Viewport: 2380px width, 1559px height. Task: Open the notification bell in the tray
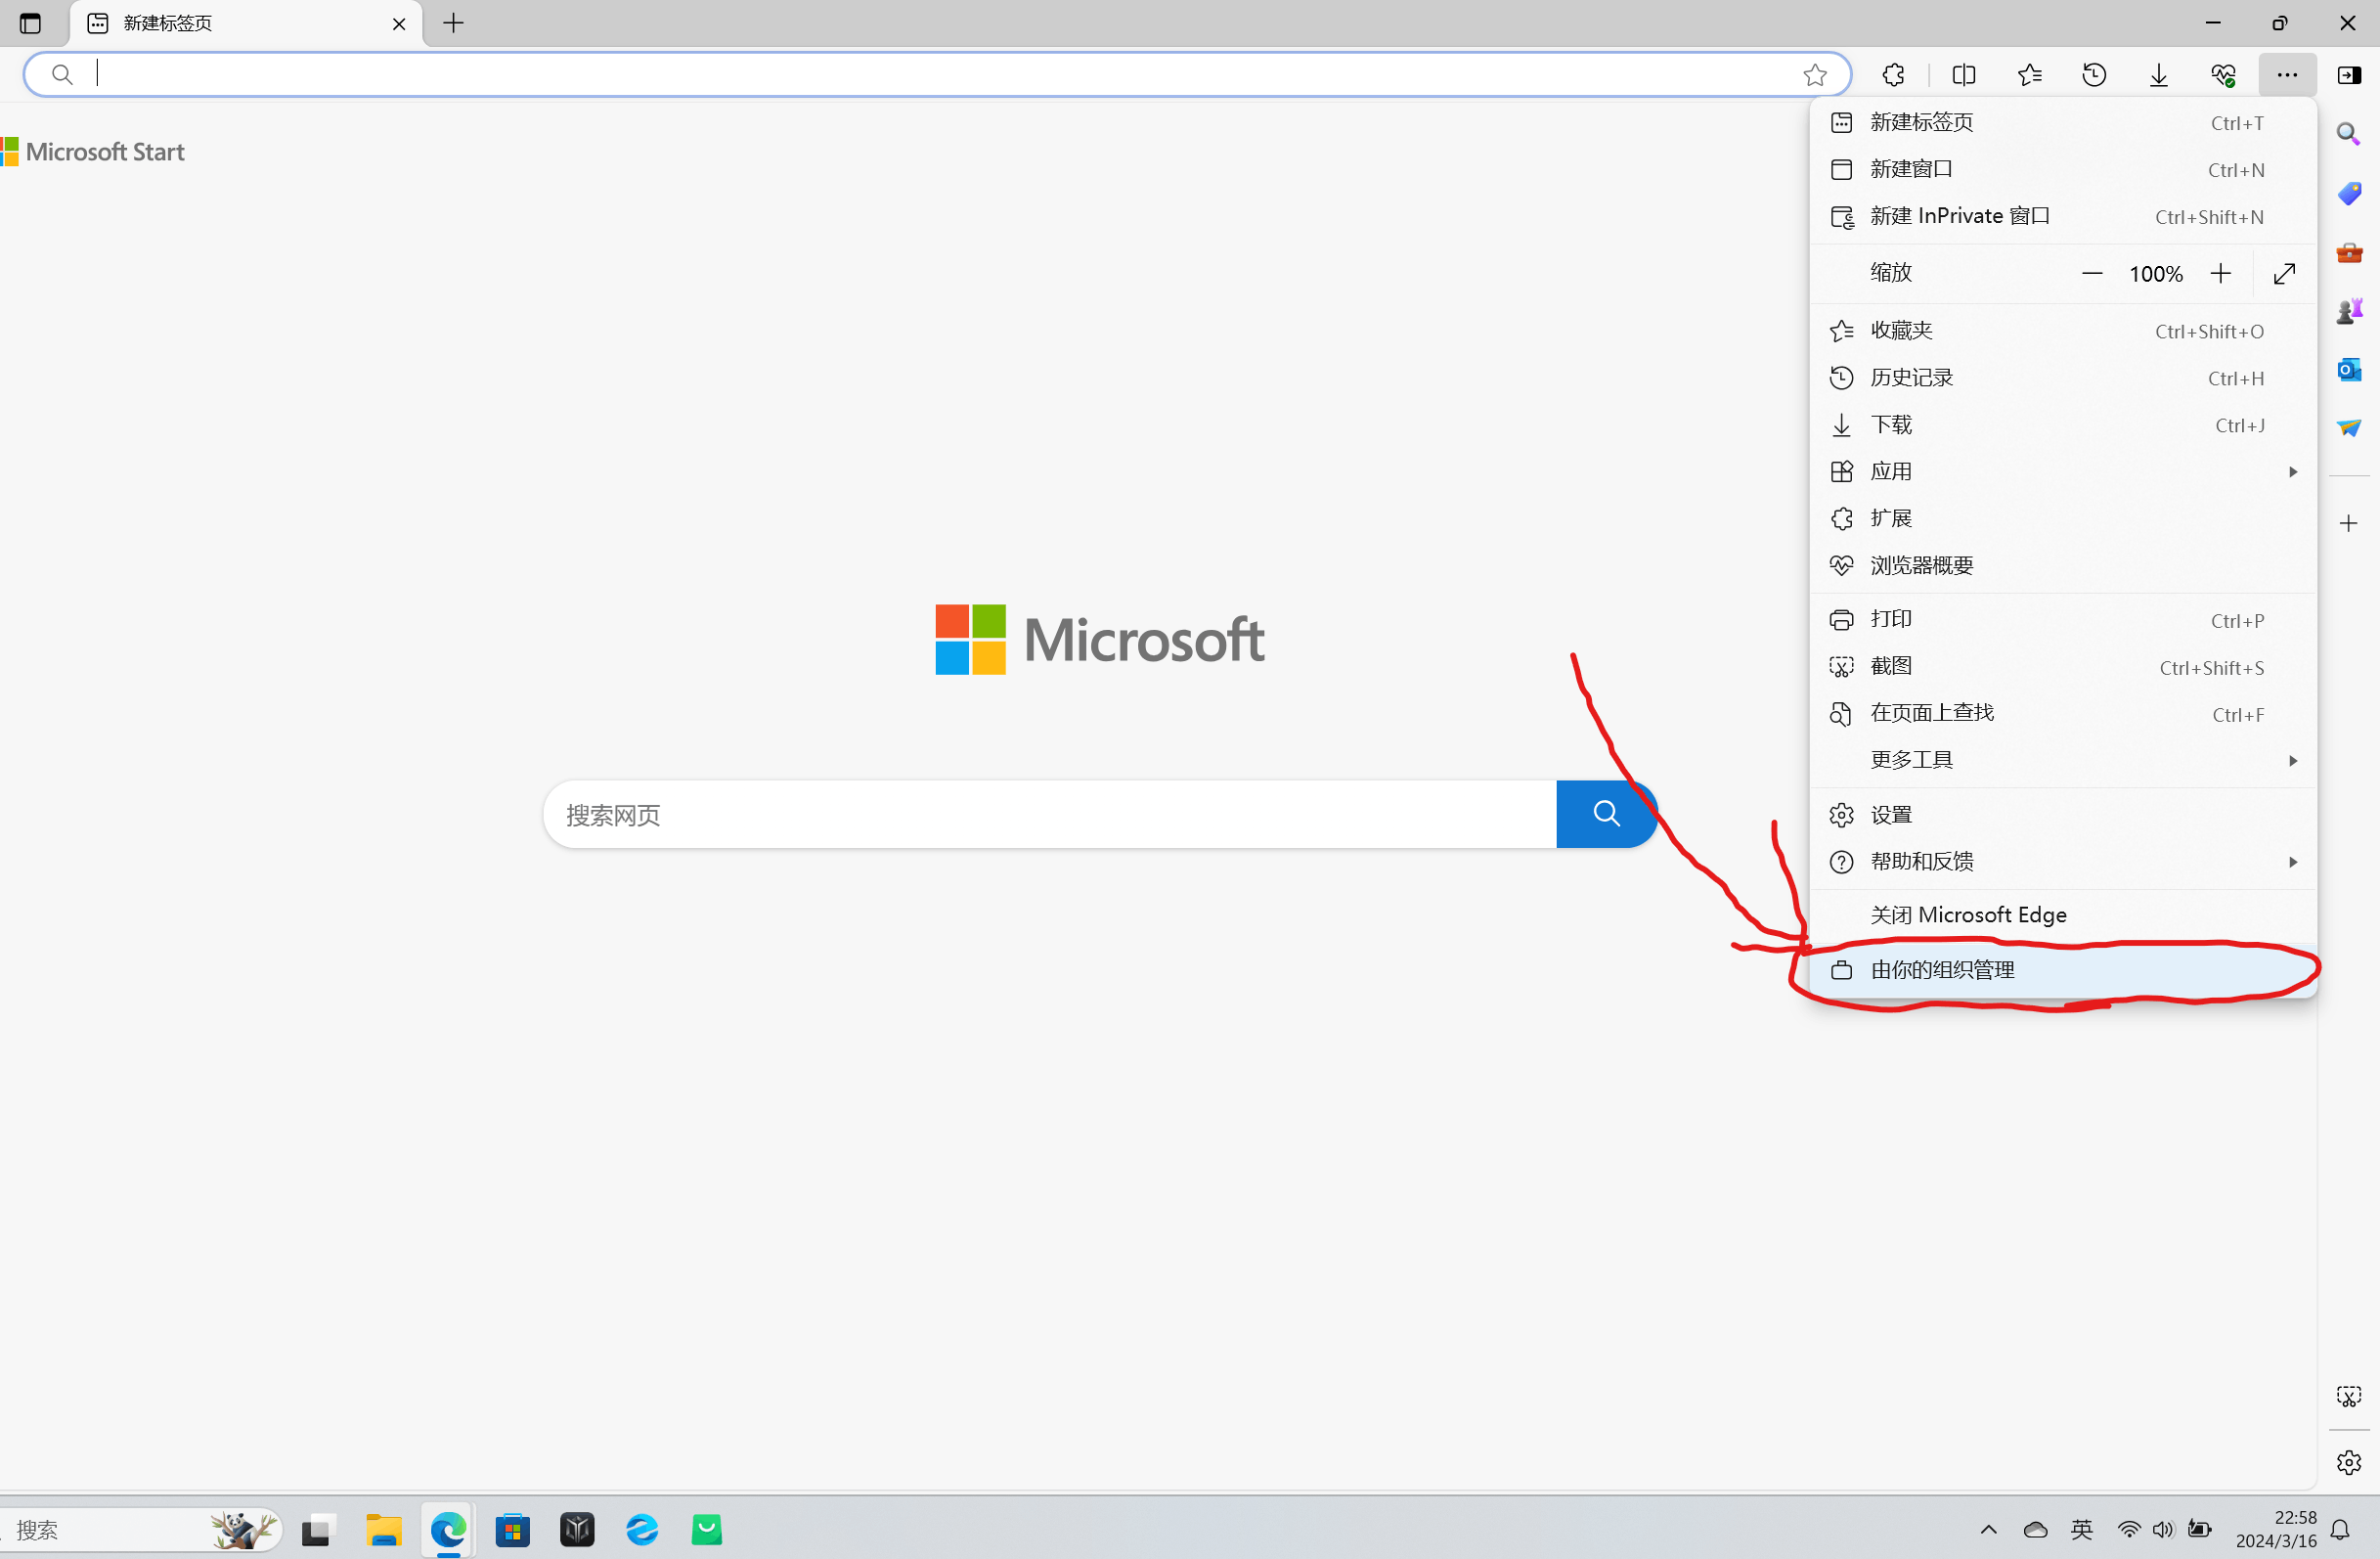tap(2340, 1529)
